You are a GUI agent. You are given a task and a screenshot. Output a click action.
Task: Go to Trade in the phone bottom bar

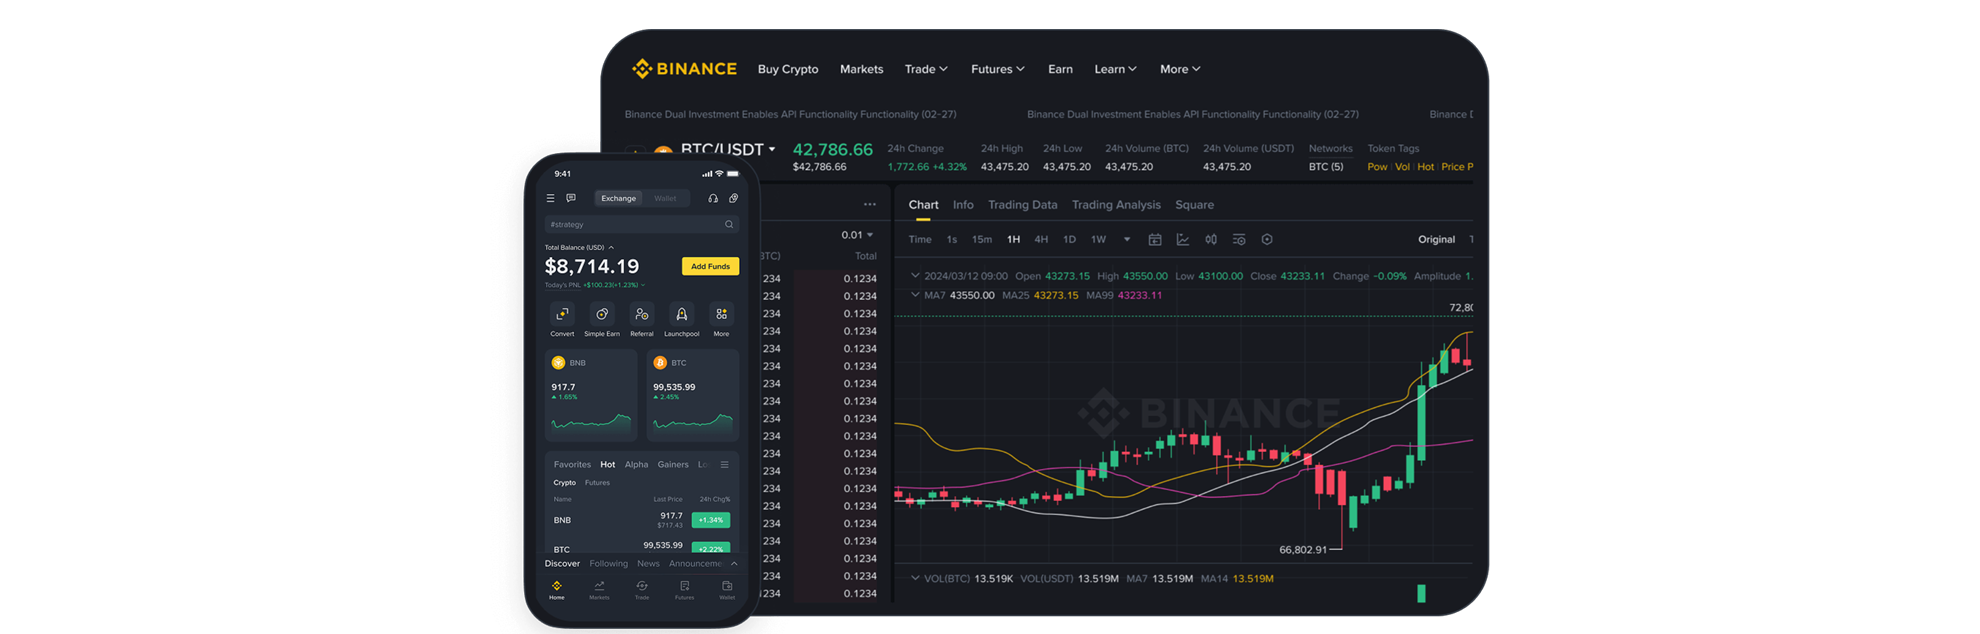pyautogui.click(x=642, y=590)
